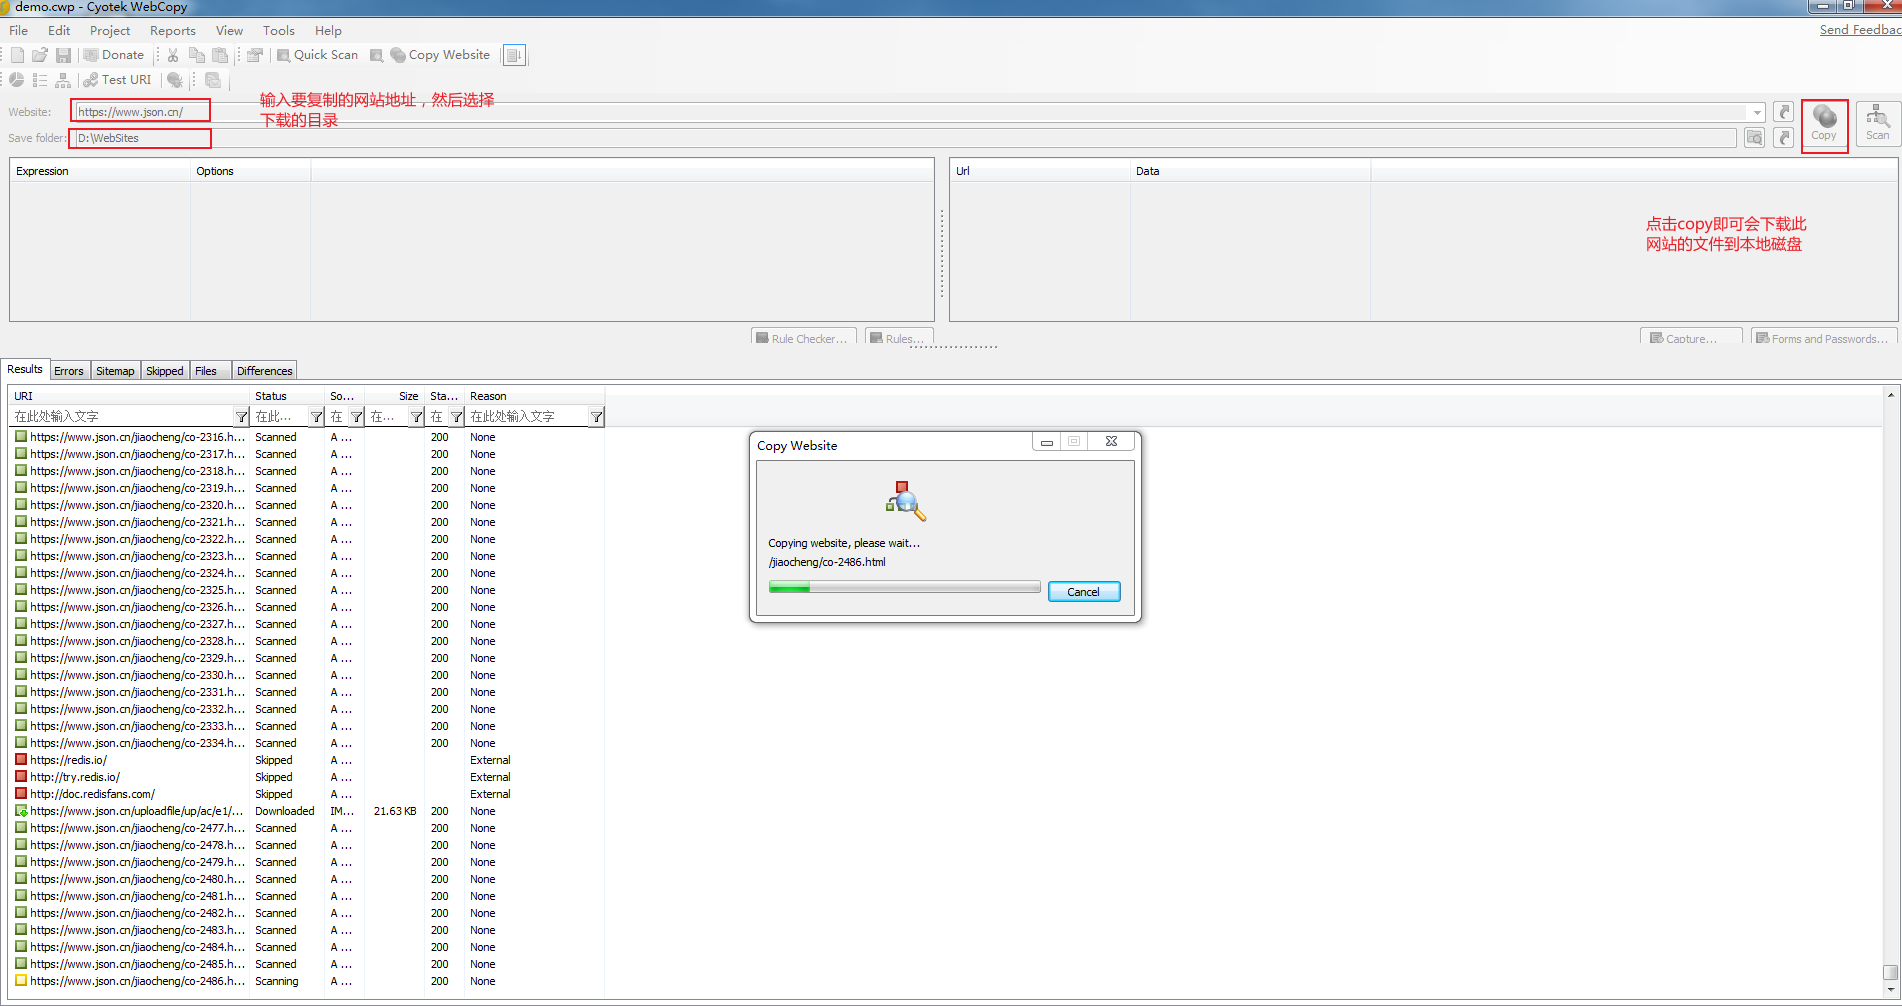Click the pie chart report icon
This screenshot has width=1902, height=1006.
(x=16, y=80)
